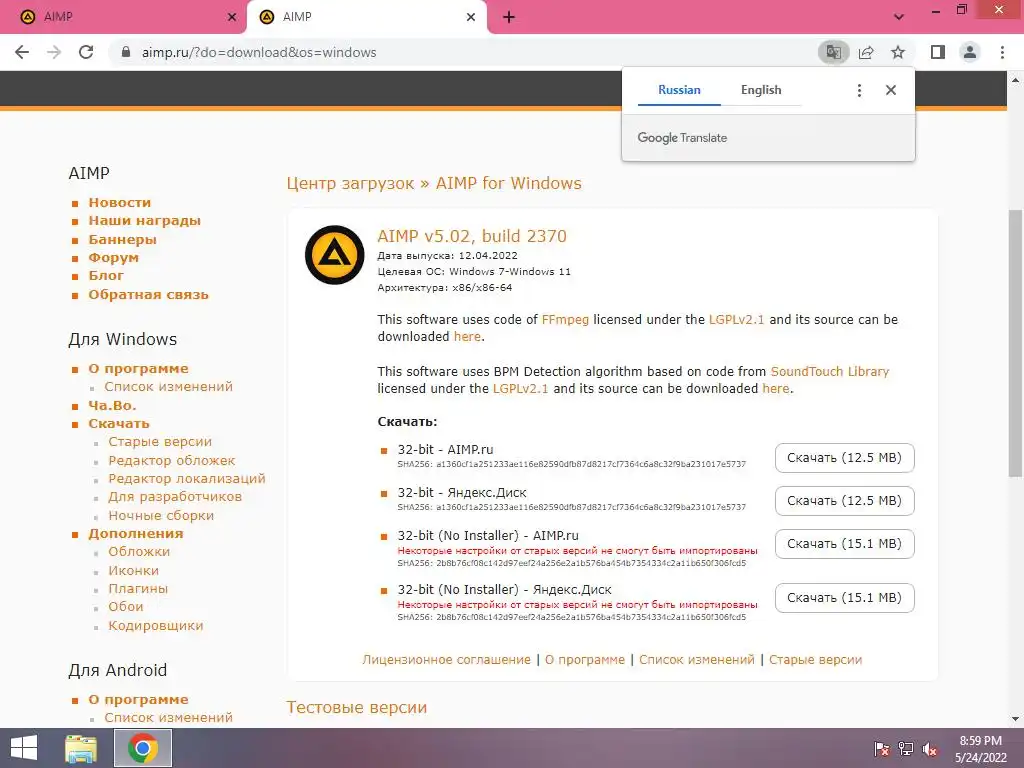The height and width of the screenshot is (768, 1024).
Task: Click the Chrome taskbar icon
Action: coord(143,748)
